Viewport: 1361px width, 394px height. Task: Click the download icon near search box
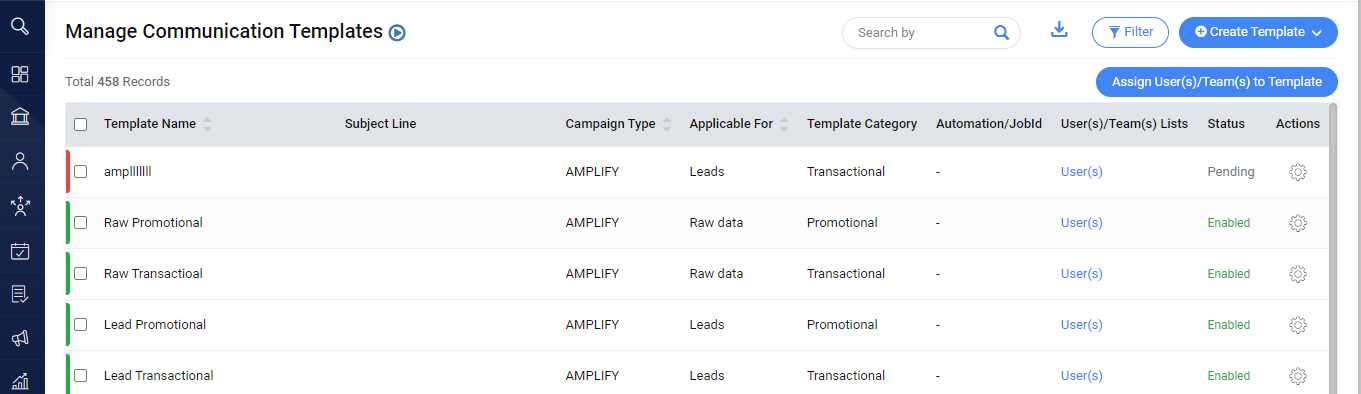click(1060, 31)
